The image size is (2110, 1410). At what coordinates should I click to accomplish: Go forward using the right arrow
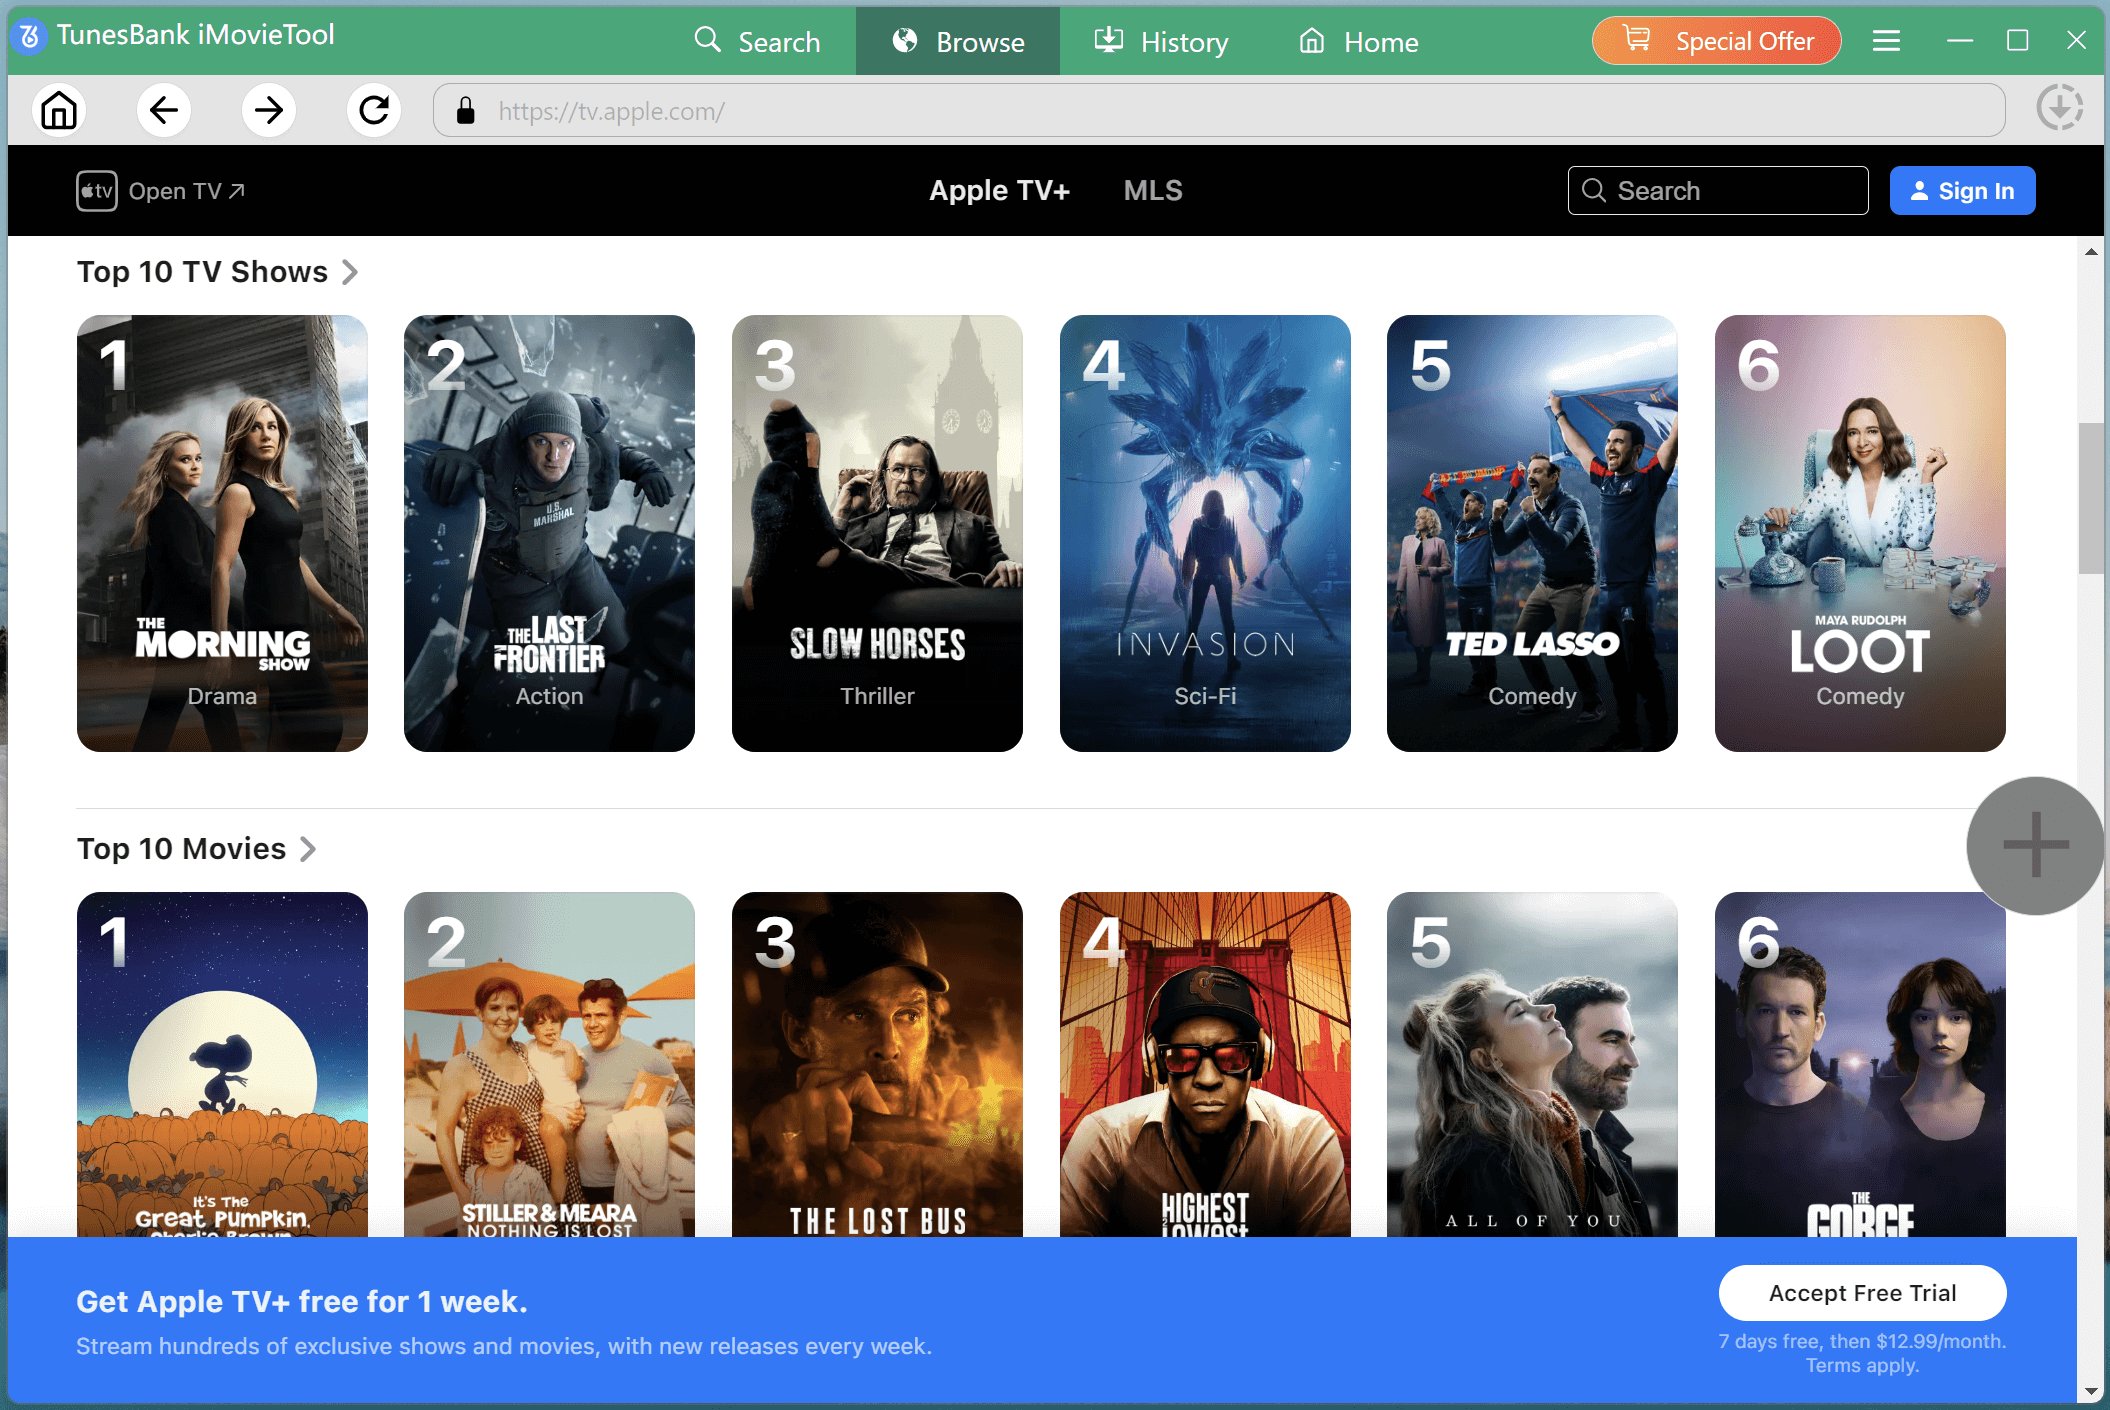tap(268, 110)
